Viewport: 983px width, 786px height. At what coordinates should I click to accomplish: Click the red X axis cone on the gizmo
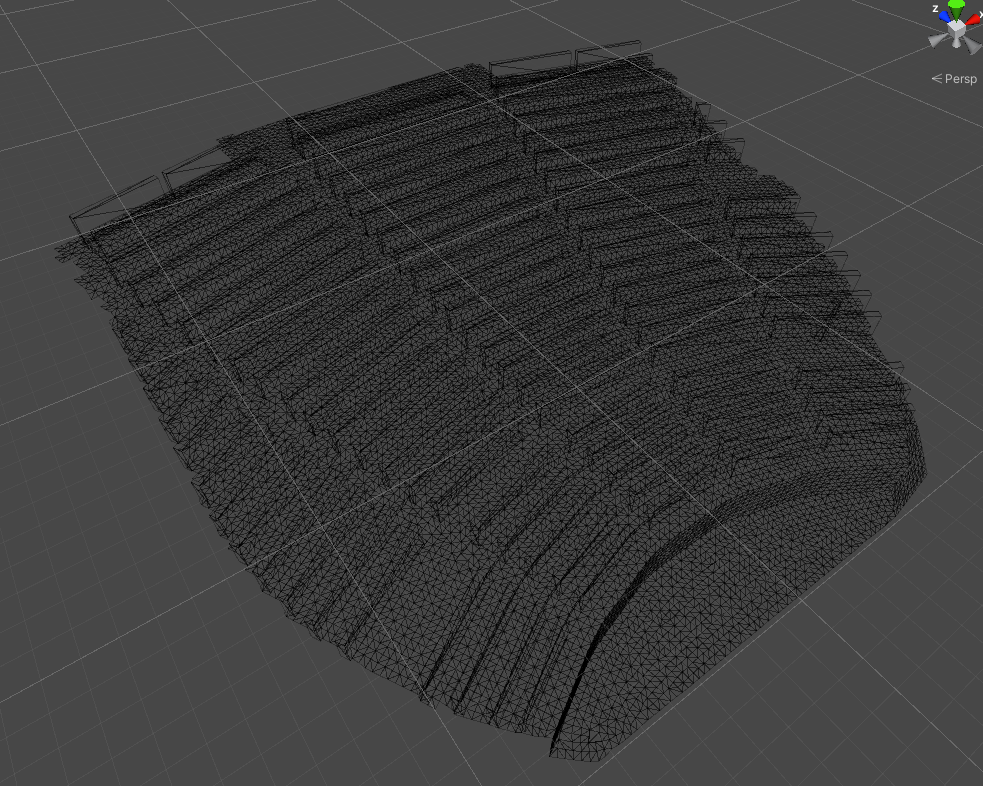[x=973, y=19]
